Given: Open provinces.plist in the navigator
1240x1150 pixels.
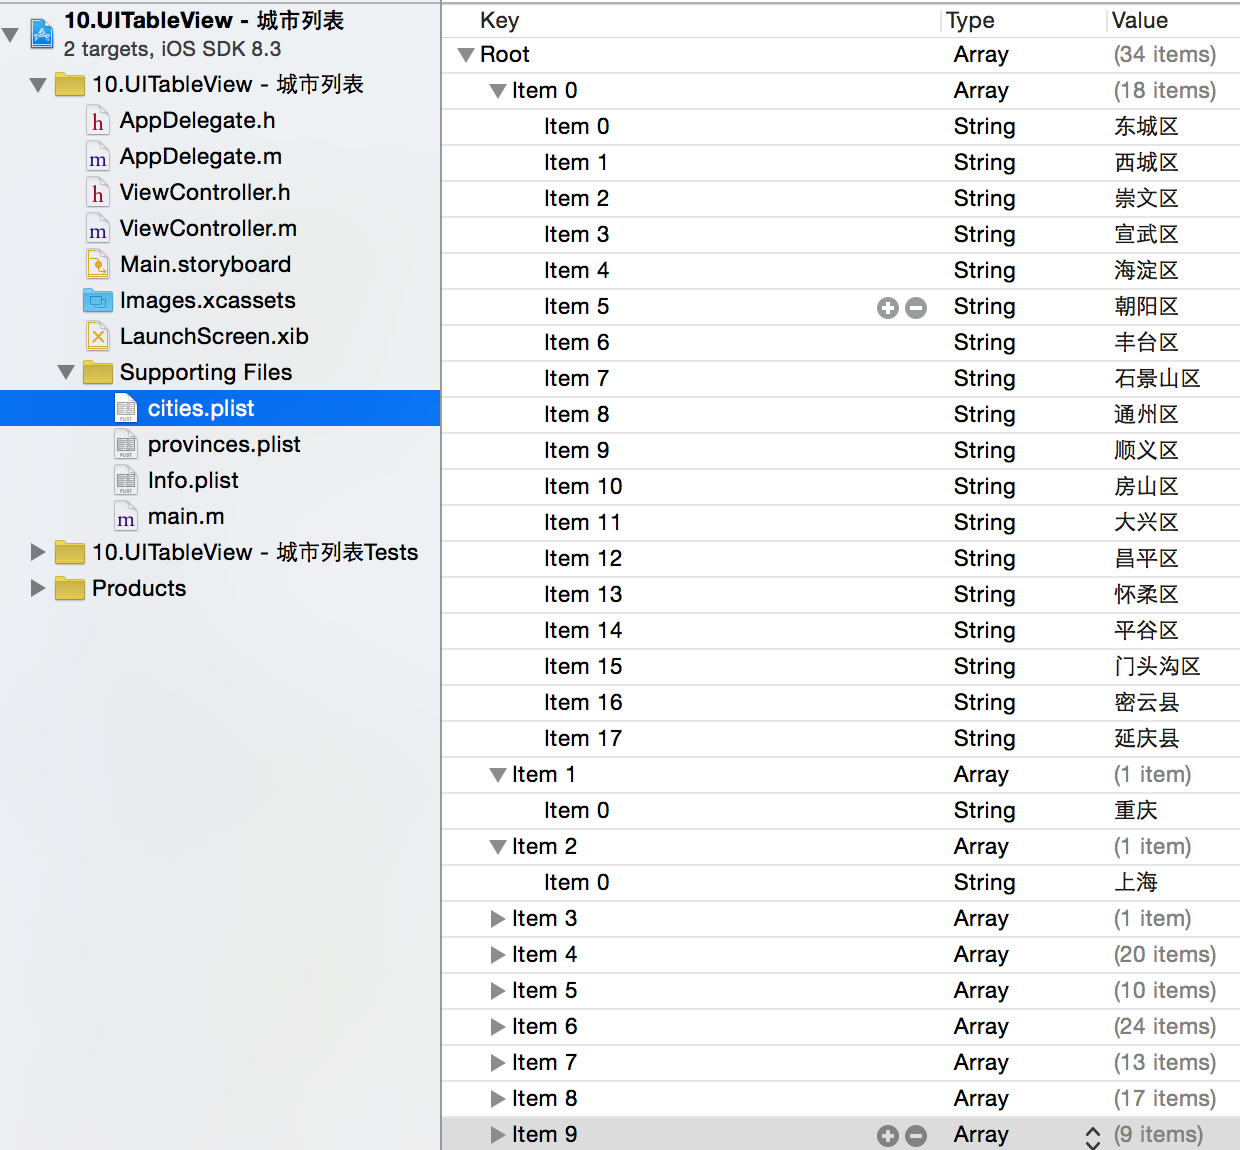Looking at the screenshot, I should pos(224,445).
